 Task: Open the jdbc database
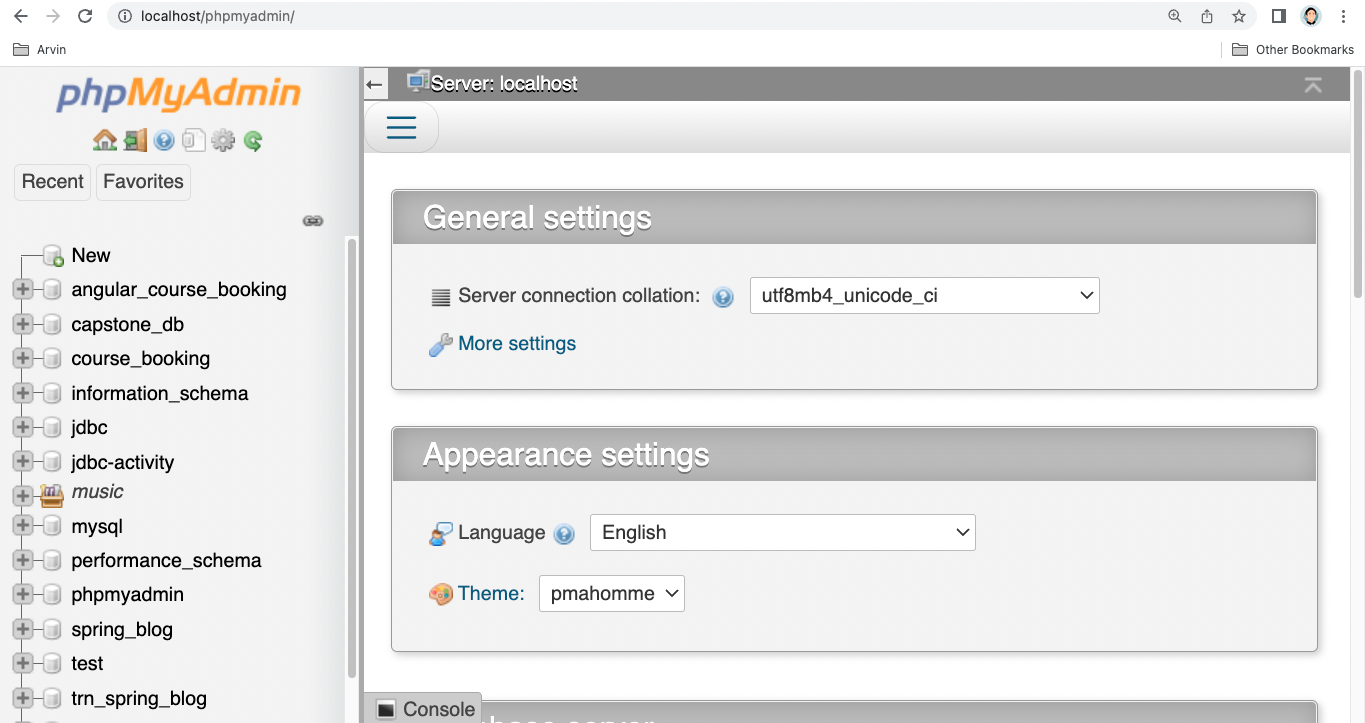89,428
